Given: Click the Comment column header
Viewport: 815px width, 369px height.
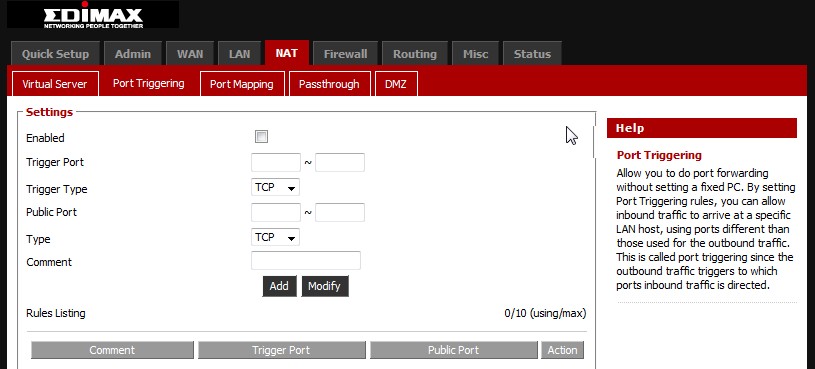Looking at the screenshot, I should coord(112,350).
